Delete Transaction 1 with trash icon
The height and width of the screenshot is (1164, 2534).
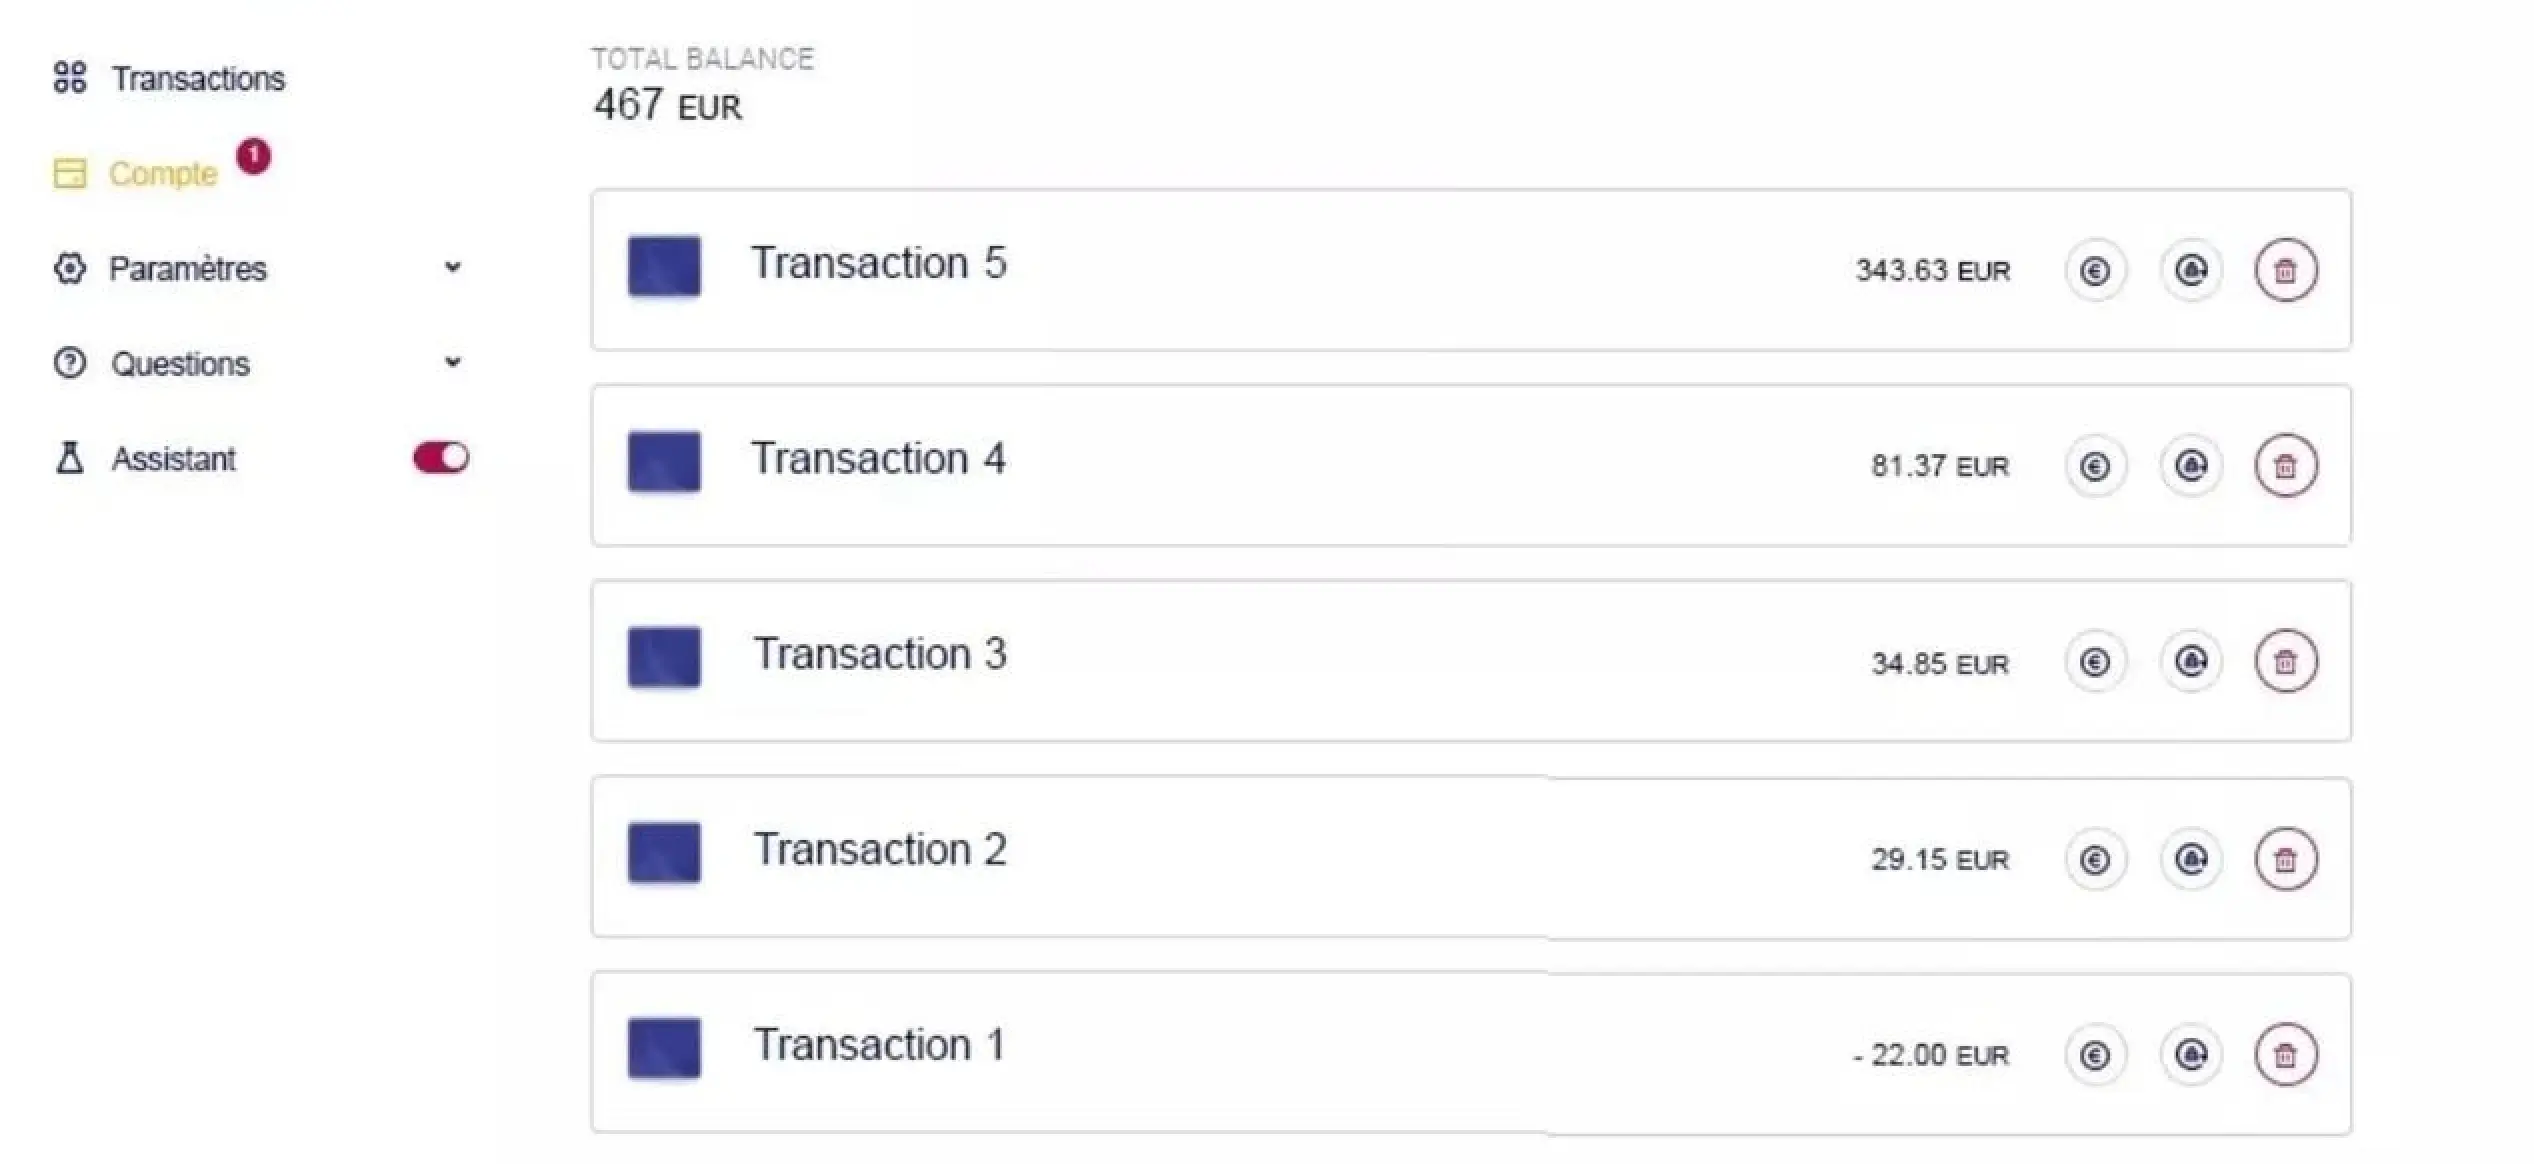[2285, 1055]
